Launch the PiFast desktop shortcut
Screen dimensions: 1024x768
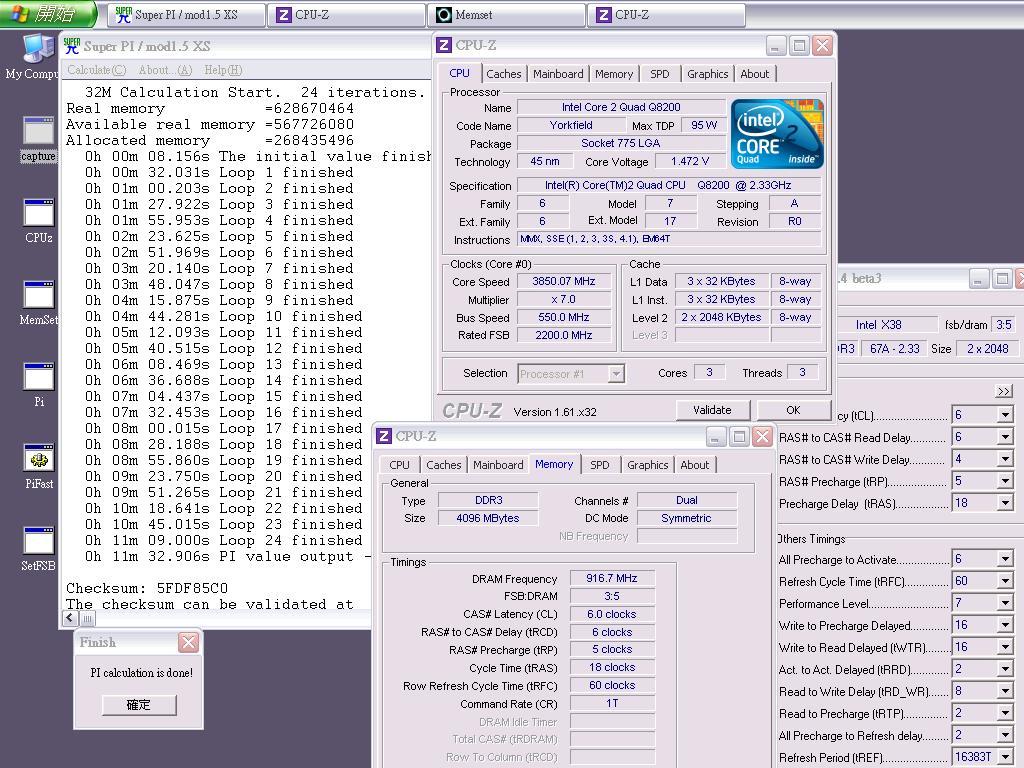pos(39,467)
